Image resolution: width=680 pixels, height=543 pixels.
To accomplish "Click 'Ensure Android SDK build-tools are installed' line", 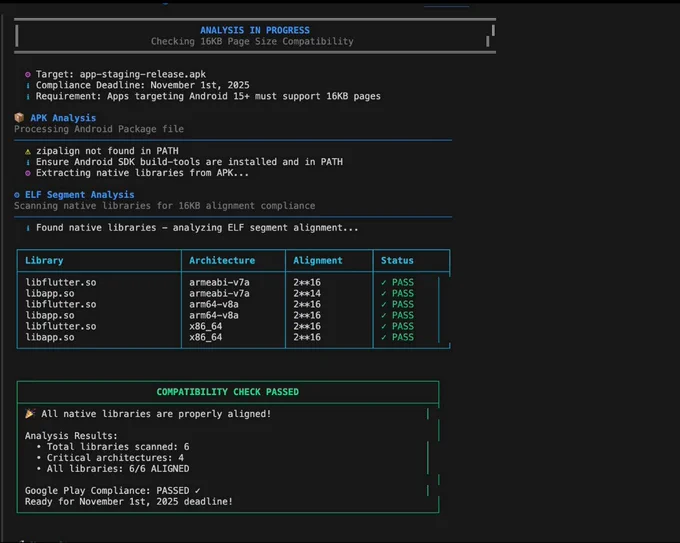I will 189,162.
